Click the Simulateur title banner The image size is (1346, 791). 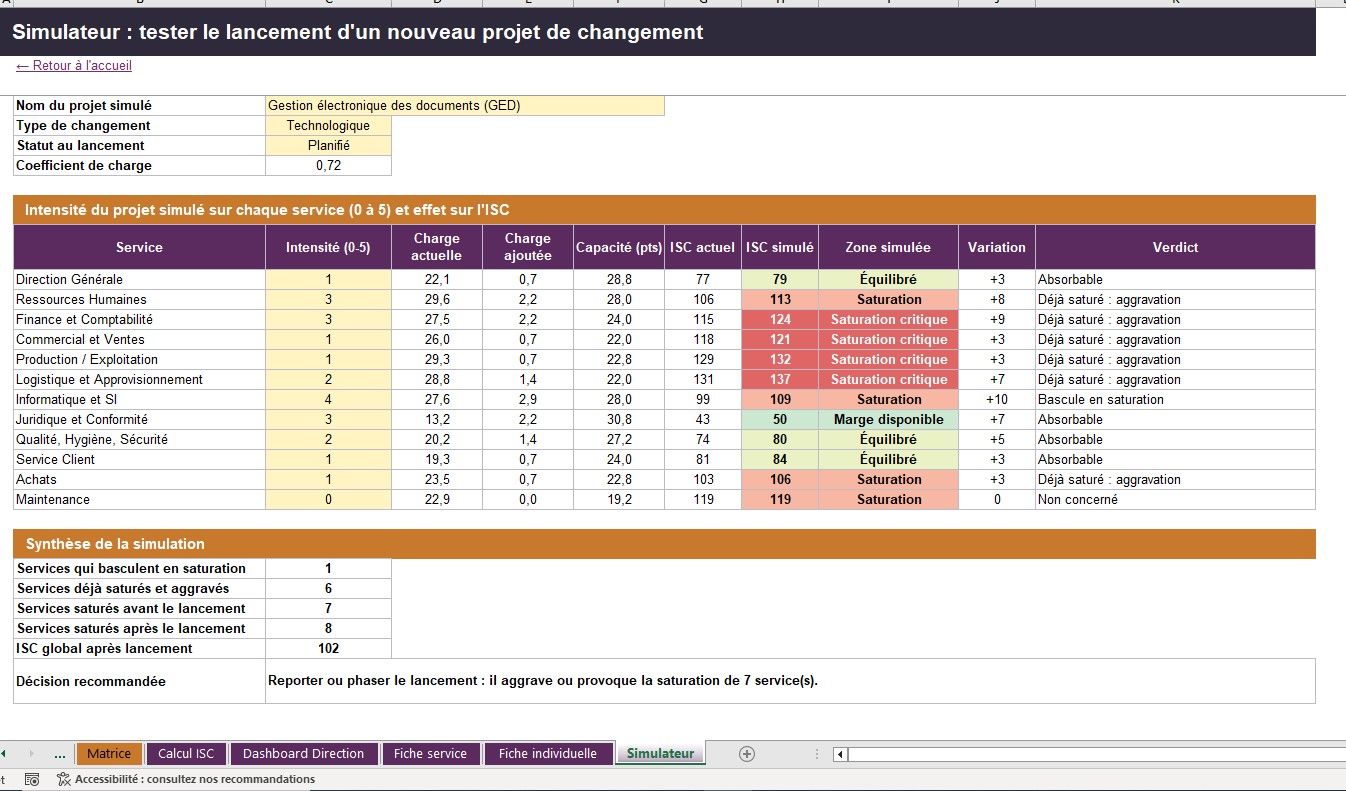[658, 32]
